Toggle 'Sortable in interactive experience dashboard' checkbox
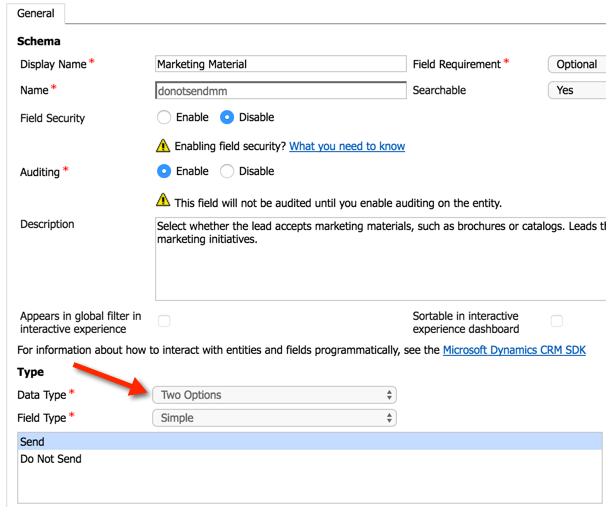The image size is (606, 507). 557,321
